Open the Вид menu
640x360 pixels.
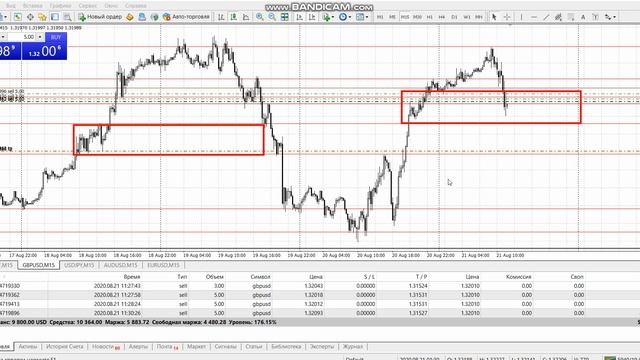(x=11, y=6)
